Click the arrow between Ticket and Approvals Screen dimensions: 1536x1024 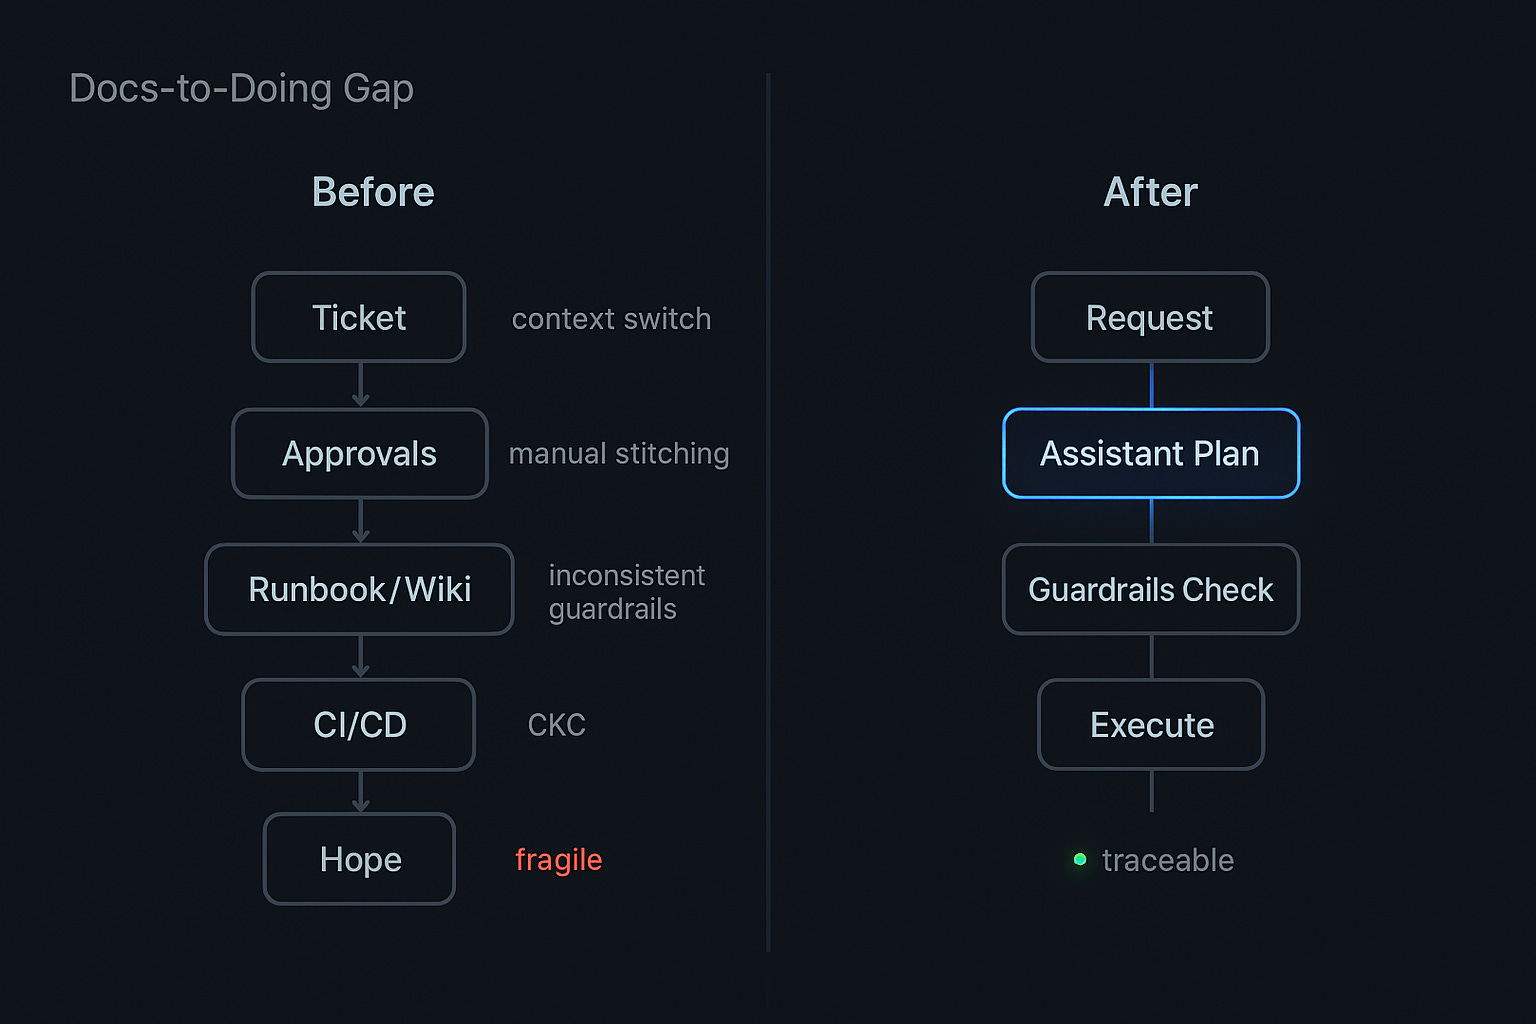361,385
